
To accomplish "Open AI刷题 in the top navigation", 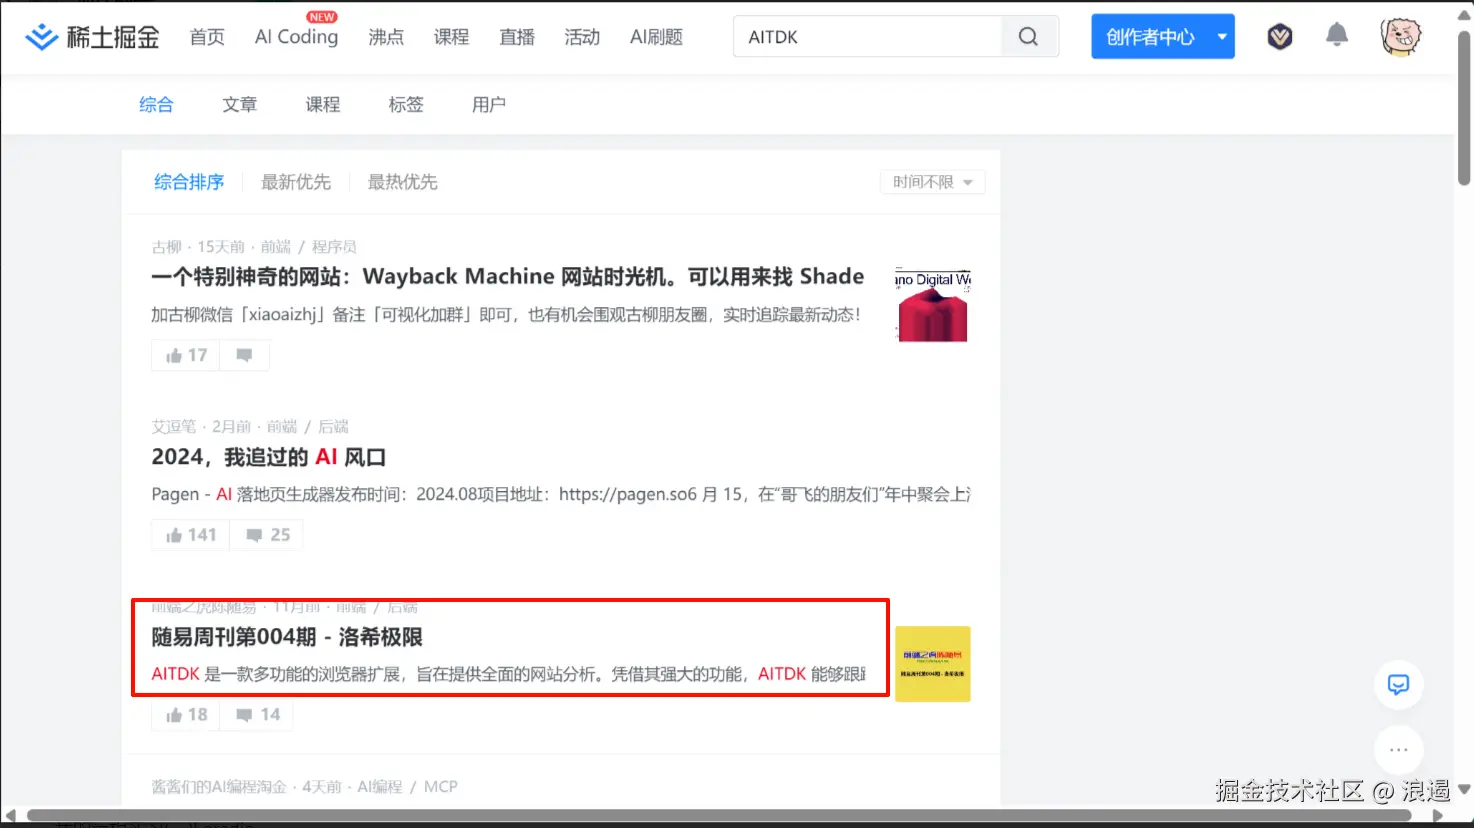I will [656, 37].
